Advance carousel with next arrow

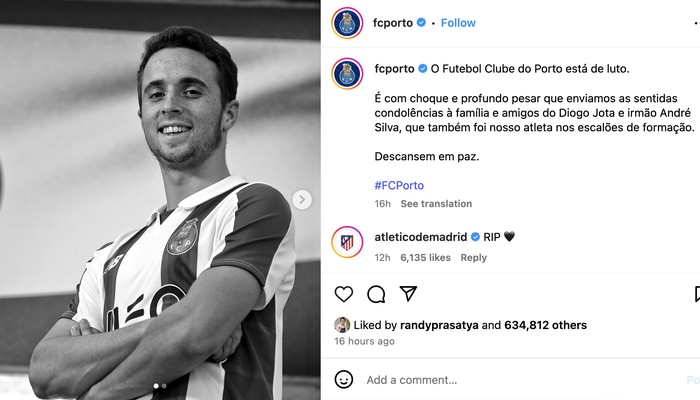coord(302,200)
